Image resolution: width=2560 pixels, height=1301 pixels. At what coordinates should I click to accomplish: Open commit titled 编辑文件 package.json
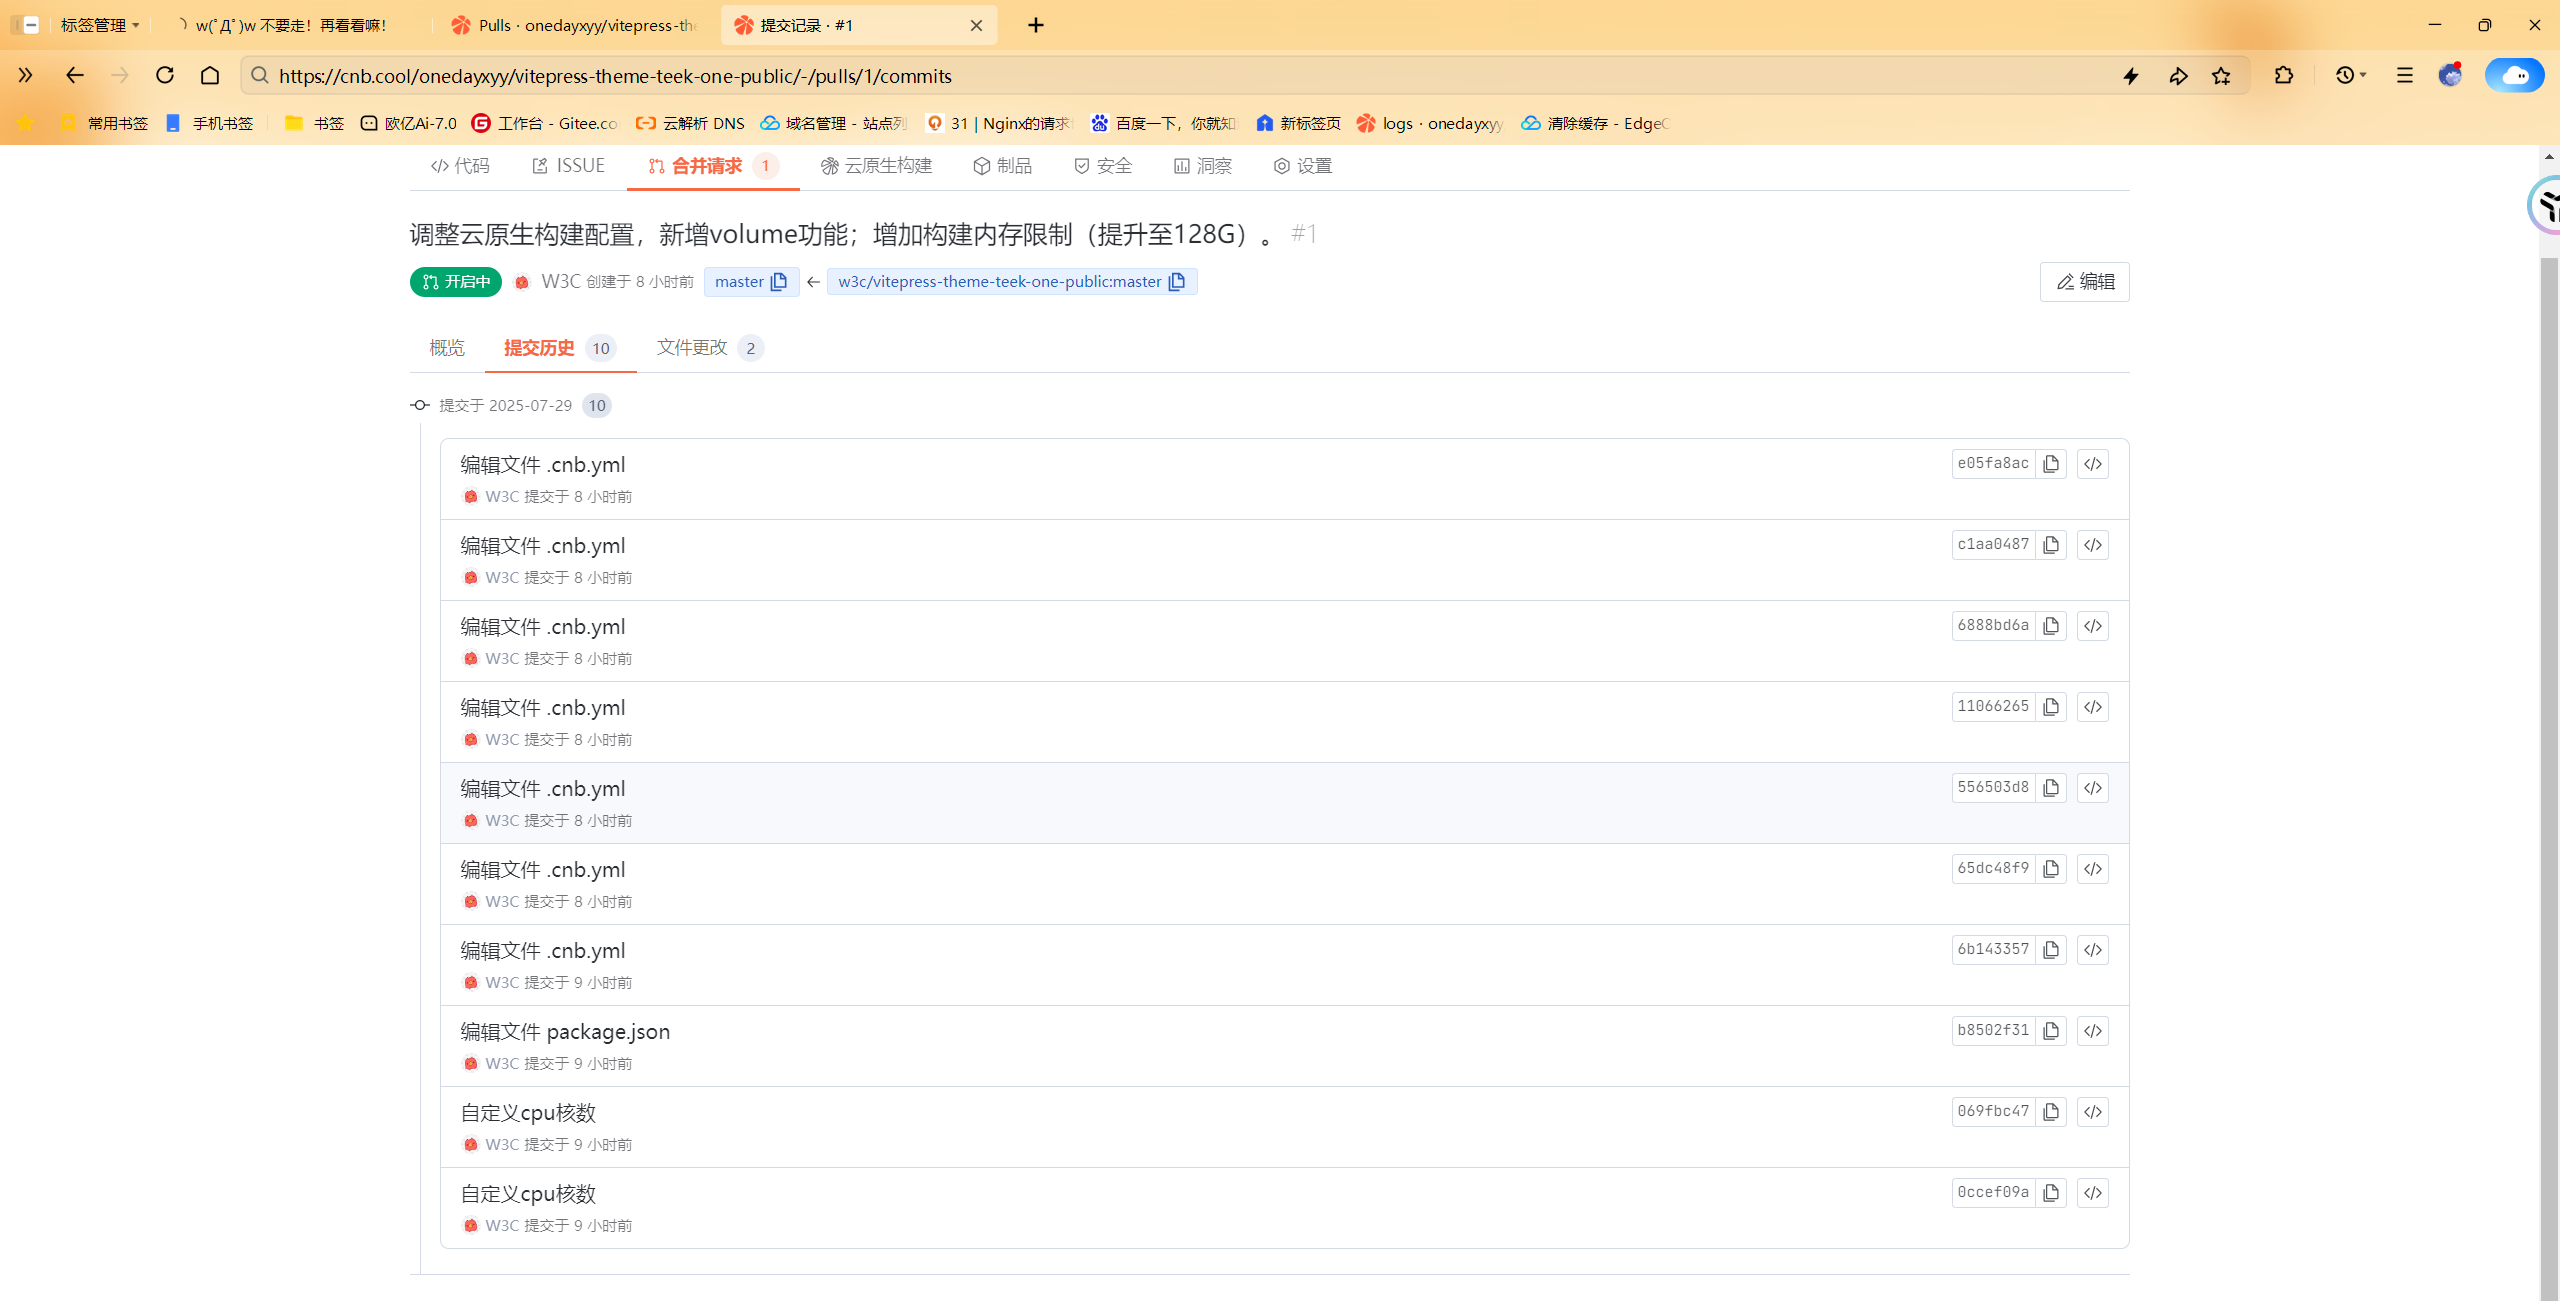click(x=565, y=1031)
